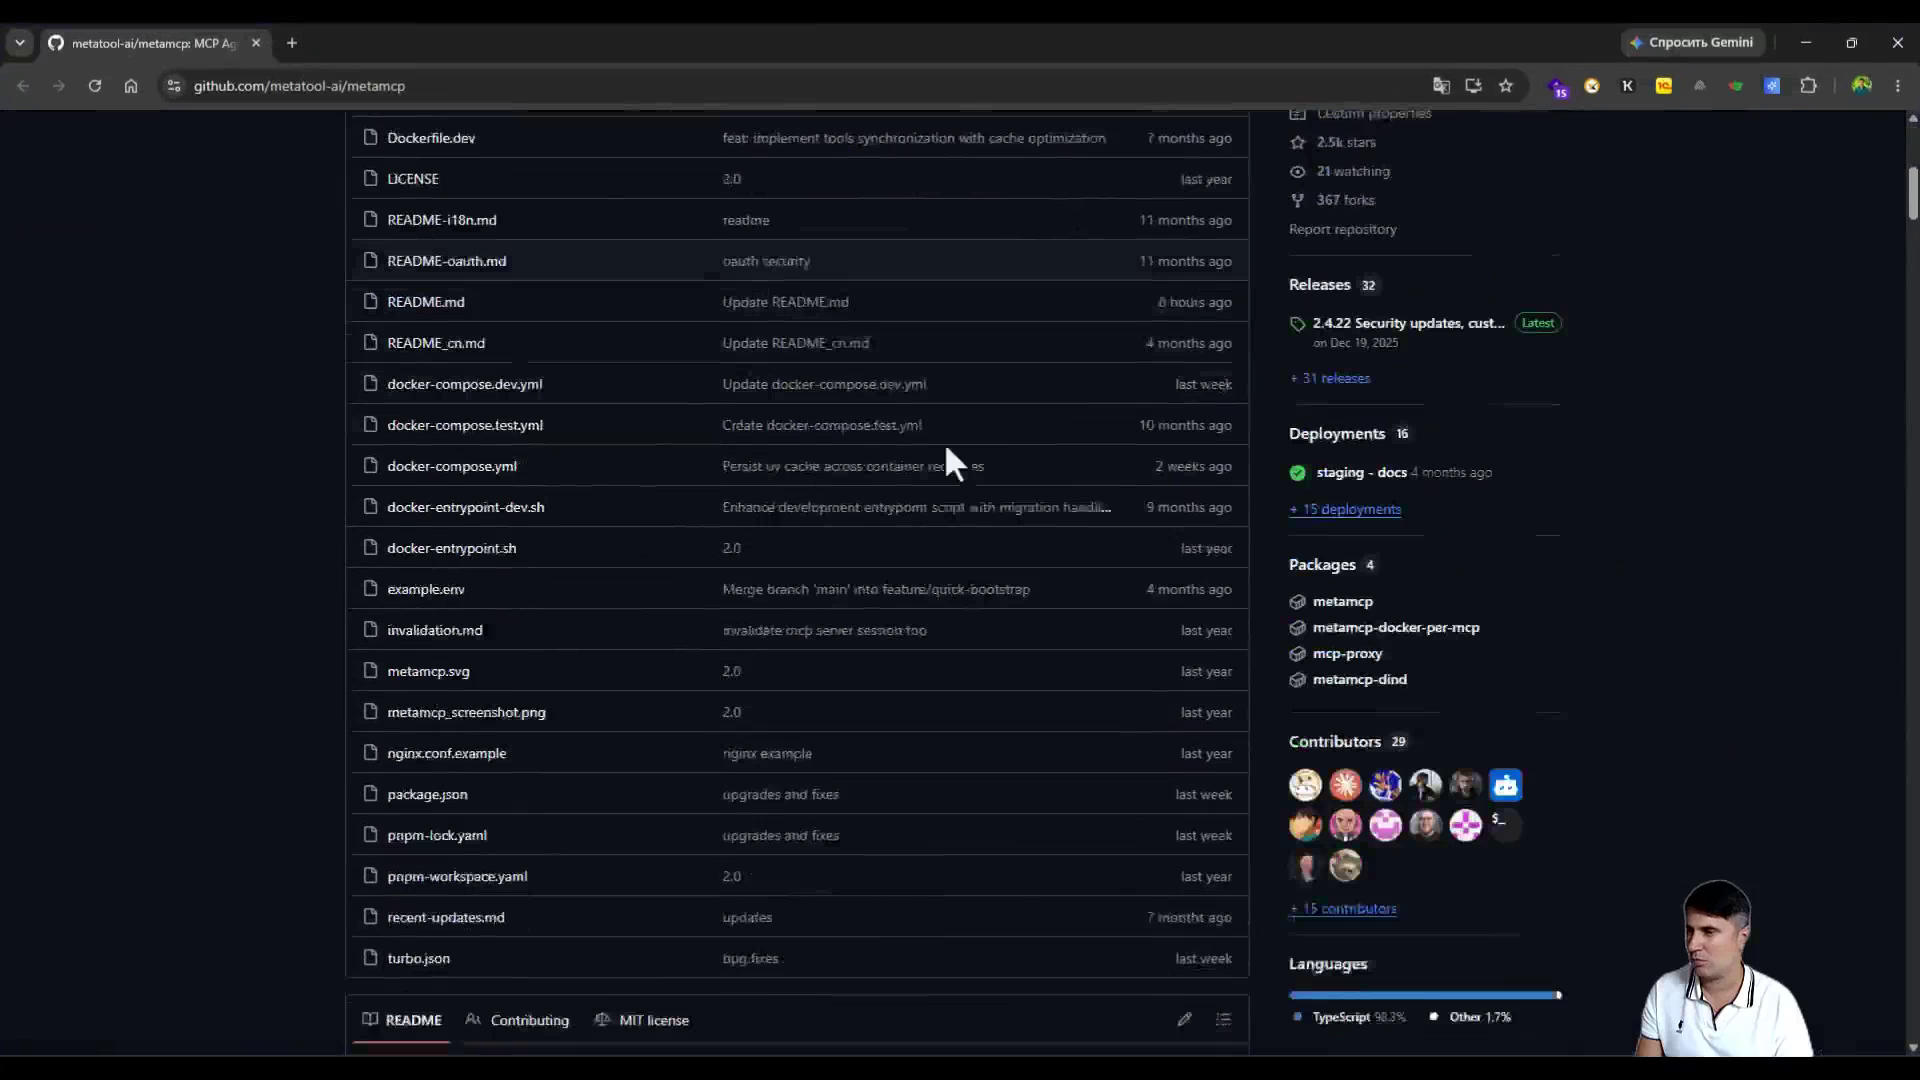The image size is (1920, 1080).
Task: Open the blue bot contributor avatar
Action: [x=1505, y=785]
